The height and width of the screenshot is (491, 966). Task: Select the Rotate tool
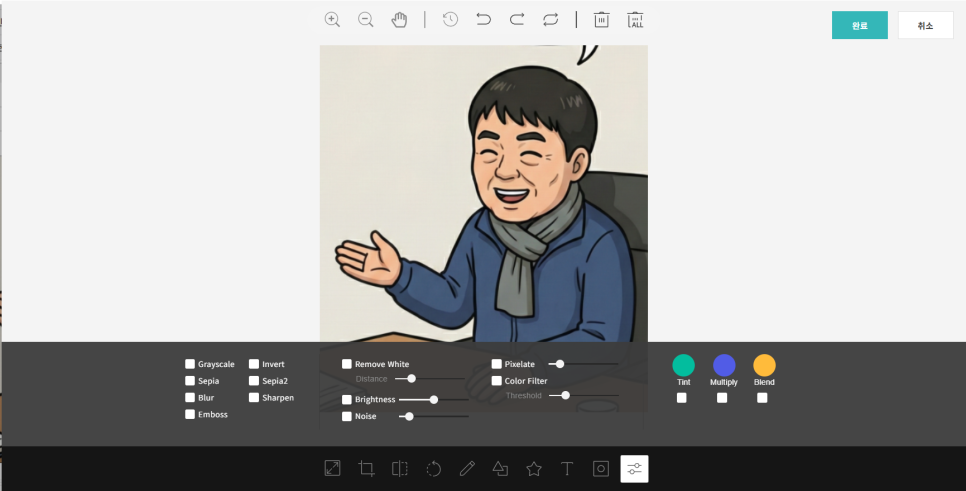433,468
